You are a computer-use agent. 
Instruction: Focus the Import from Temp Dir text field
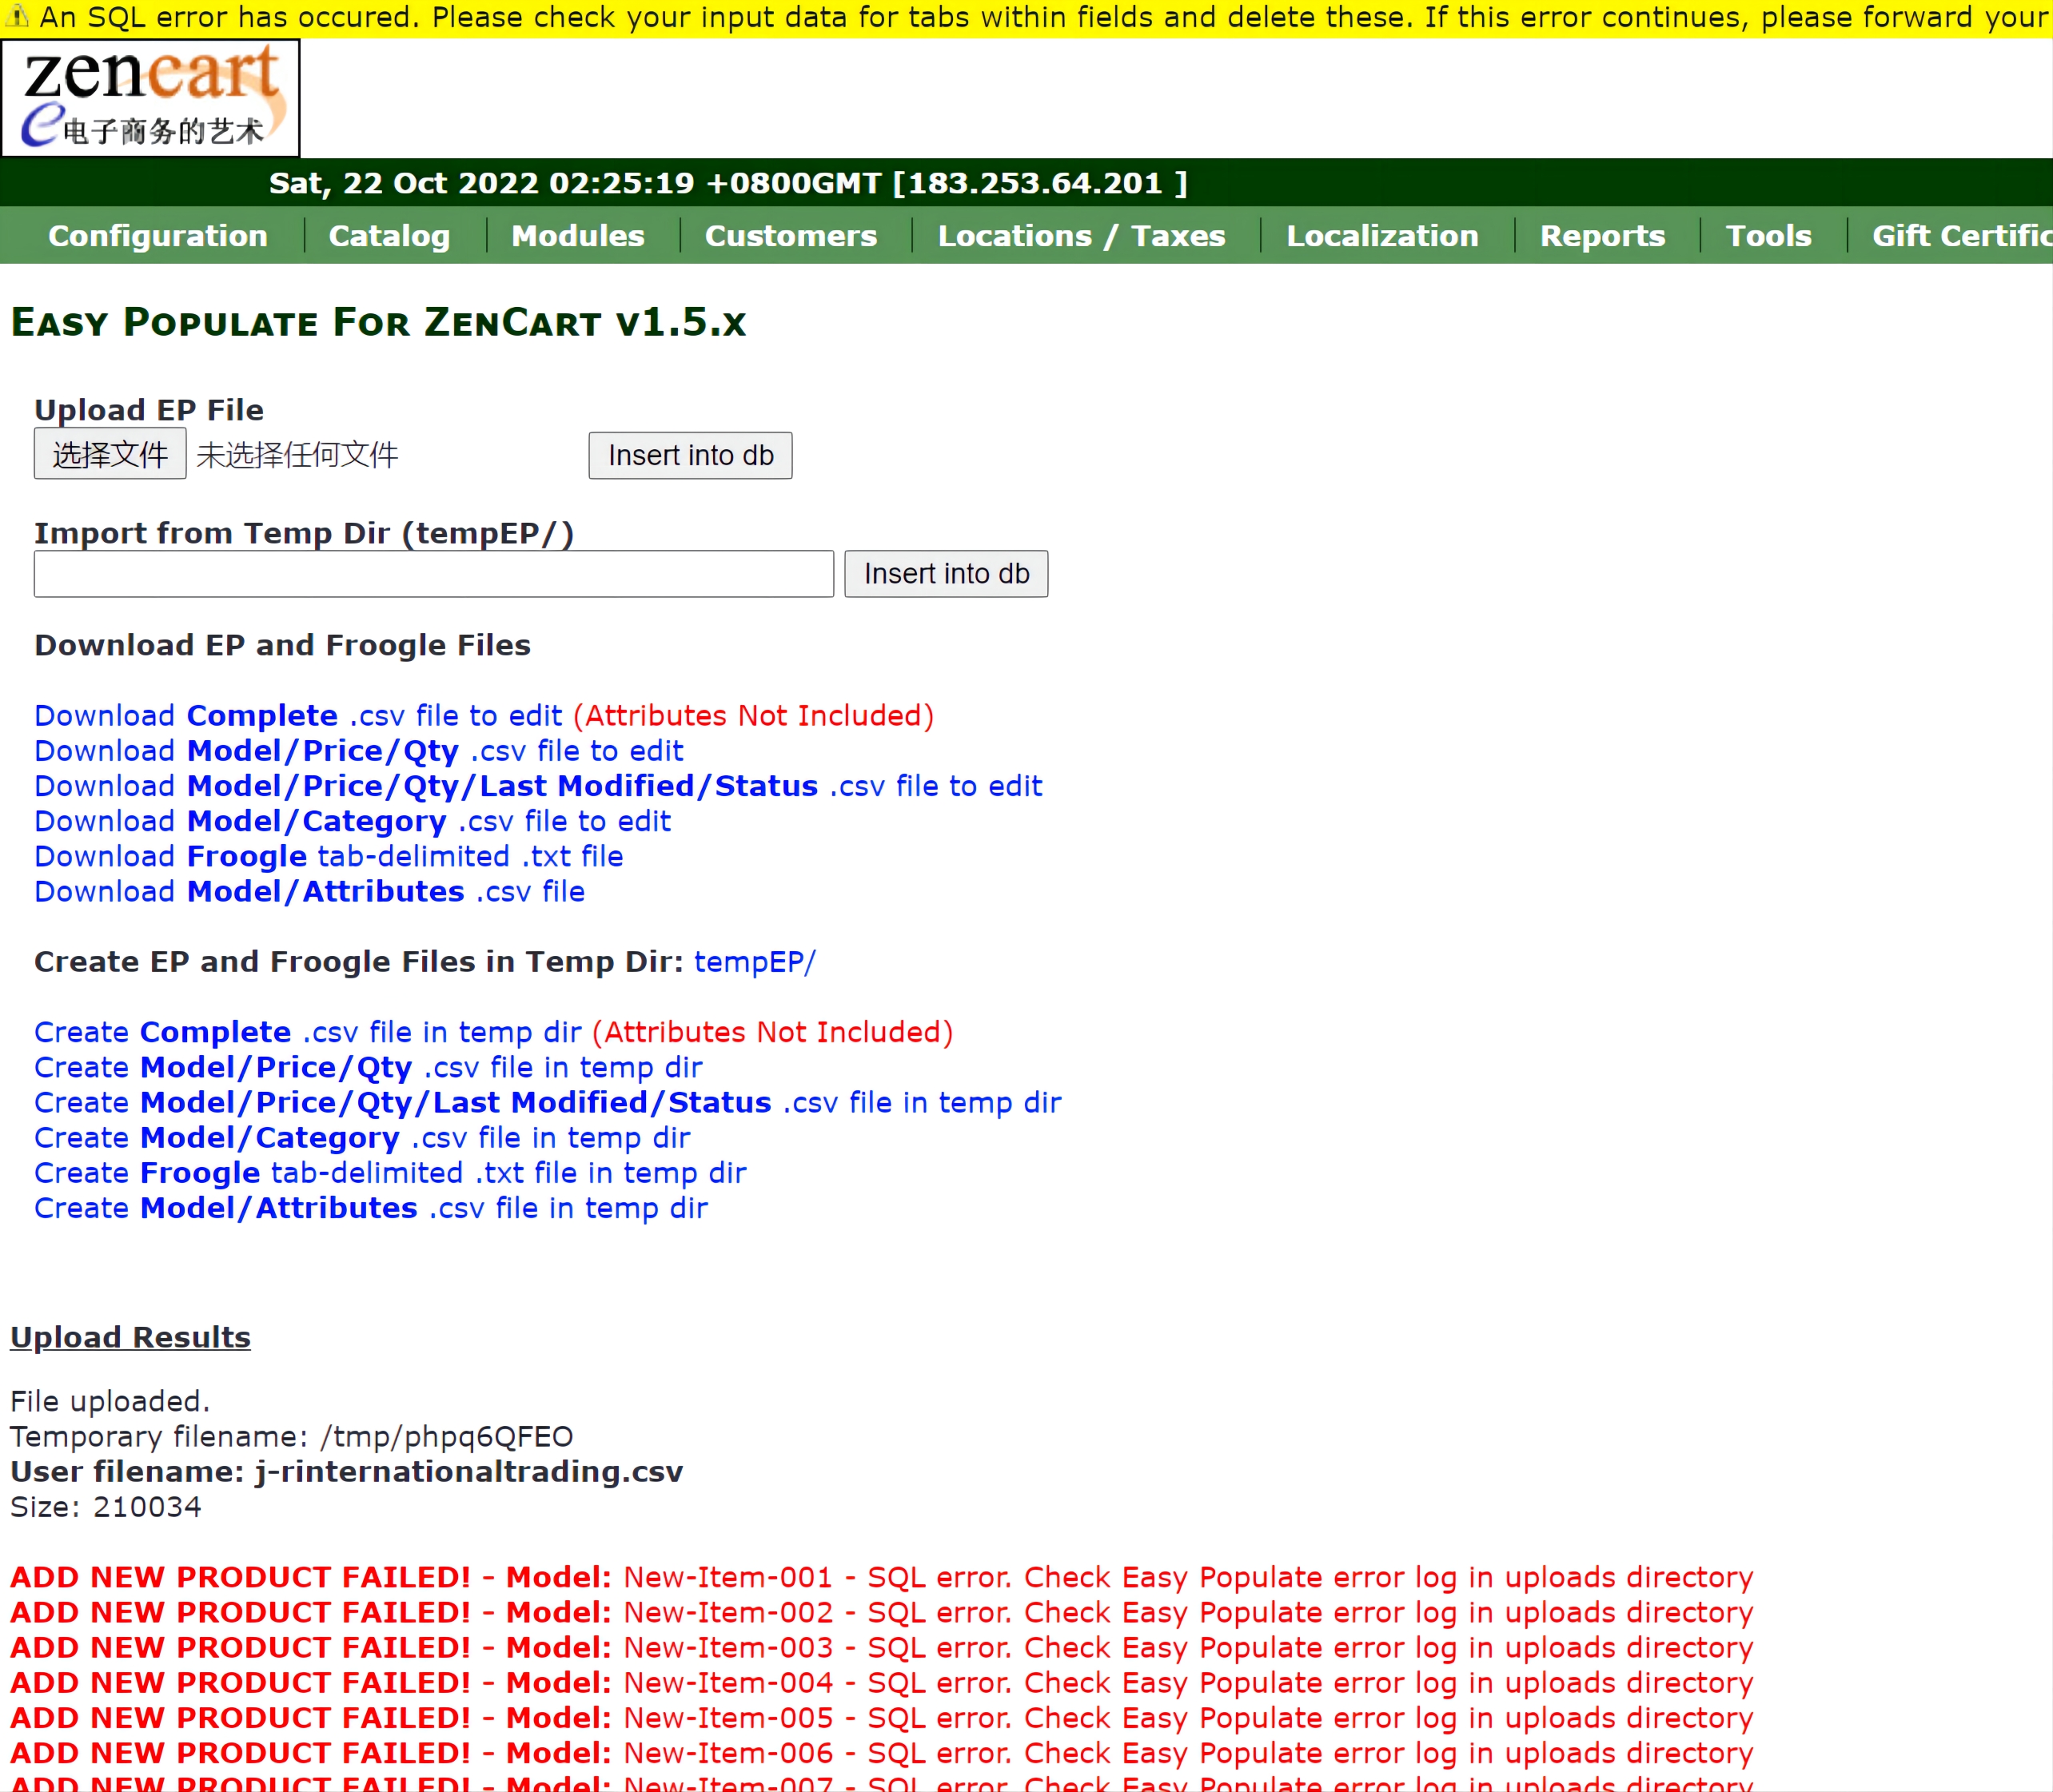(434, 574)
